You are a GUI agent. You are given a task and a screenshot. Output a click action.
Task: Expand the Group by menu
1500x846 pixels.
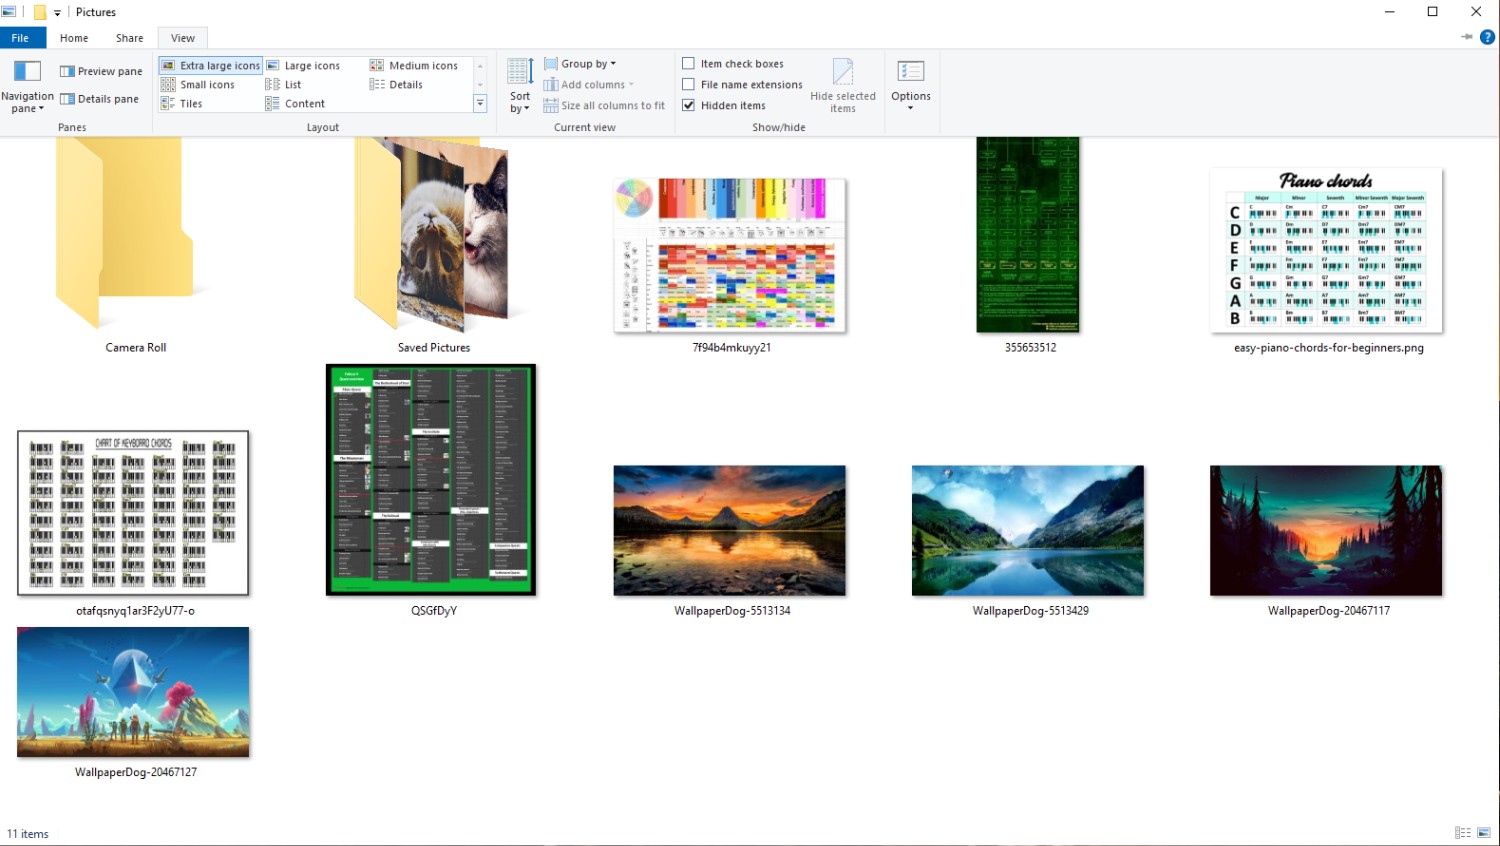click(x=580, y=64)
